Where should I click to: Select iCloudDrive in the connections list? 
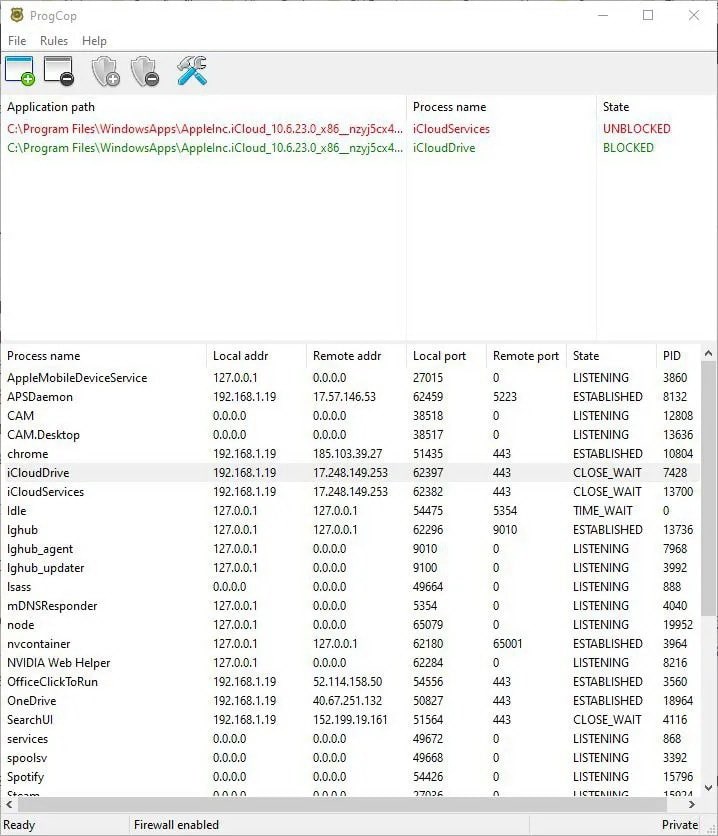click(x=351, y=473)
